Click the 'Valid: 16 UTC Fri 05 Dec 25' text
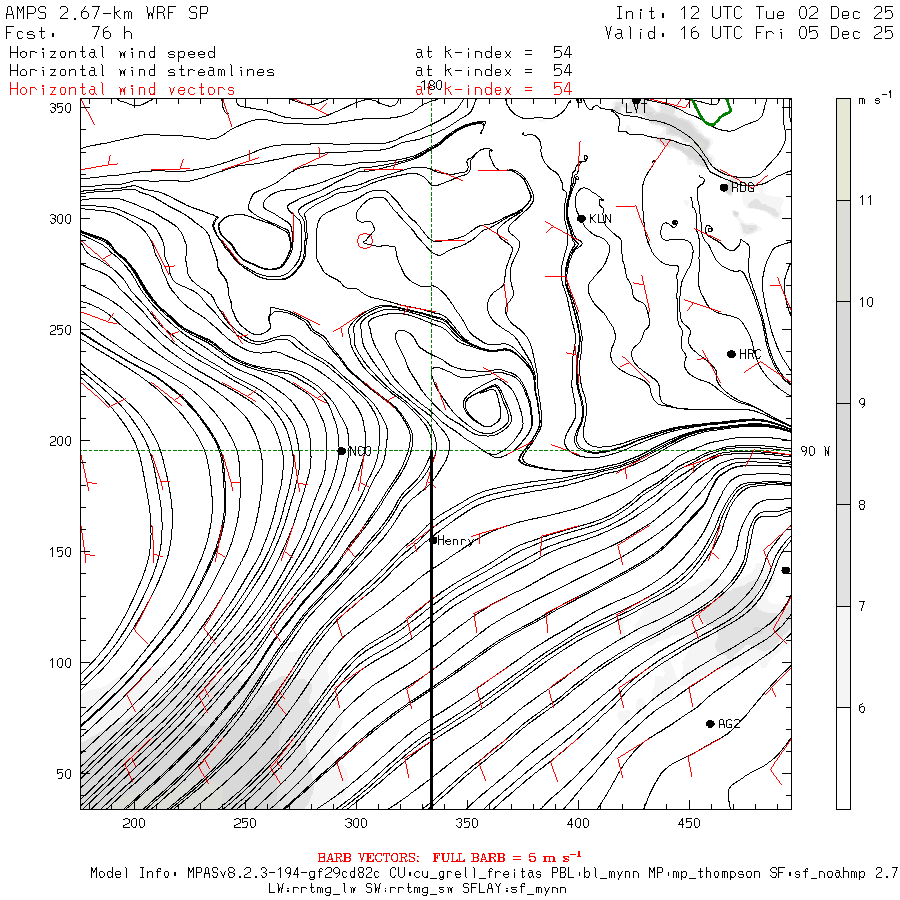900x900 pixels. [749, 33]
